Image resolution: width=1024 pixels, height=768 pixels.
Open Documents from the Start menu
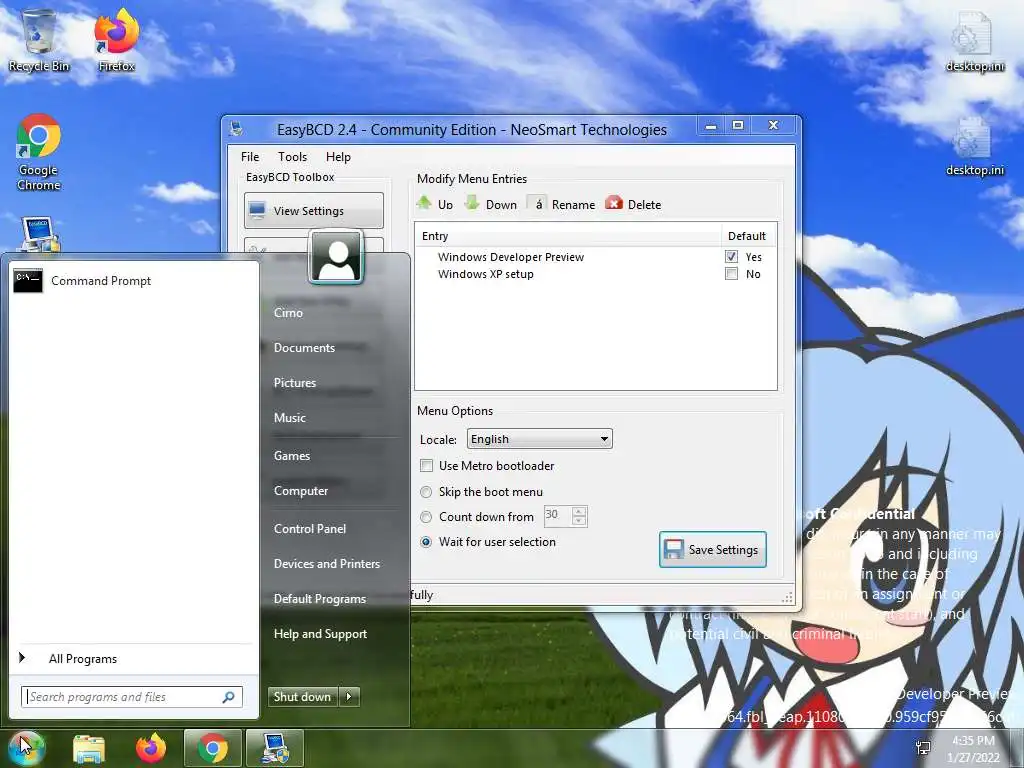(x=304, y=348)
